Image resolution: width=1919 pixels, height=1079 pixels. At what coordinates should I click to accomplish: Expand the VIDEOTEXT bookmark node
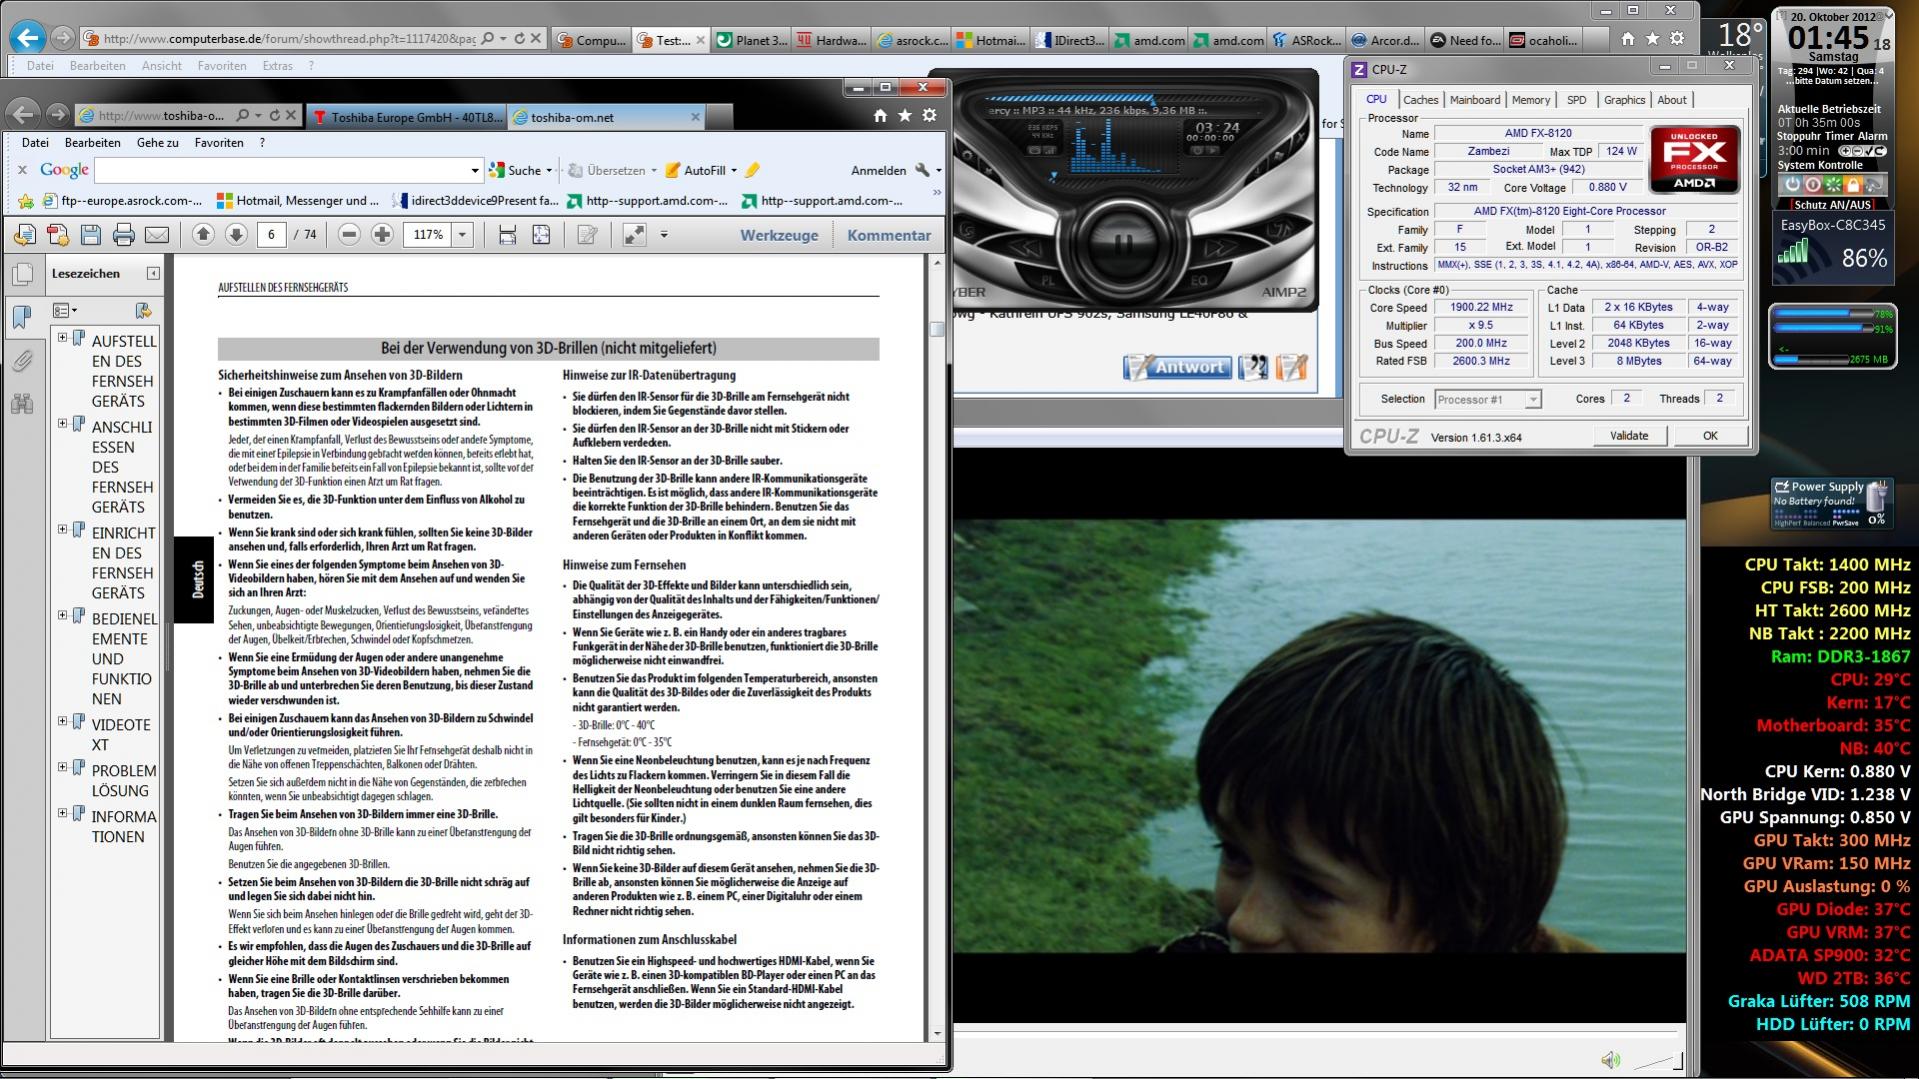pyautogui.click(x=62, y=722)
